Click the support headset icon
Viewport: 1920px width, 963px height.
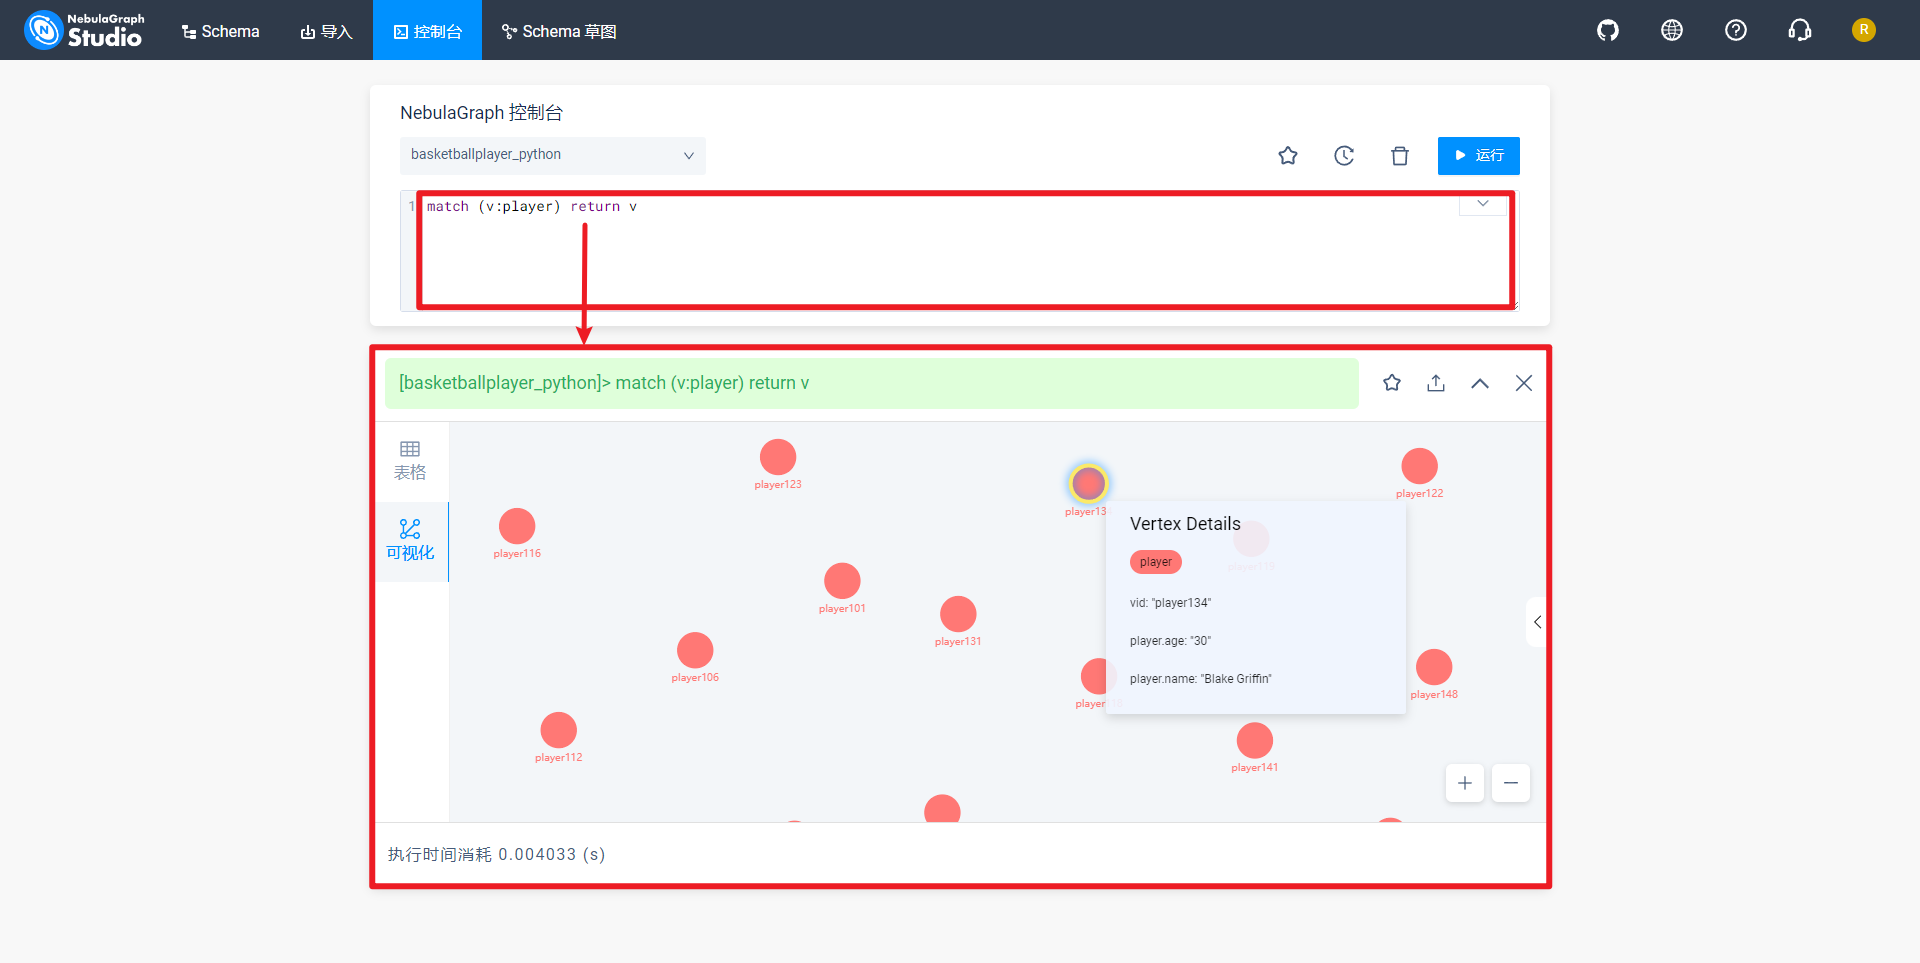1800,30
